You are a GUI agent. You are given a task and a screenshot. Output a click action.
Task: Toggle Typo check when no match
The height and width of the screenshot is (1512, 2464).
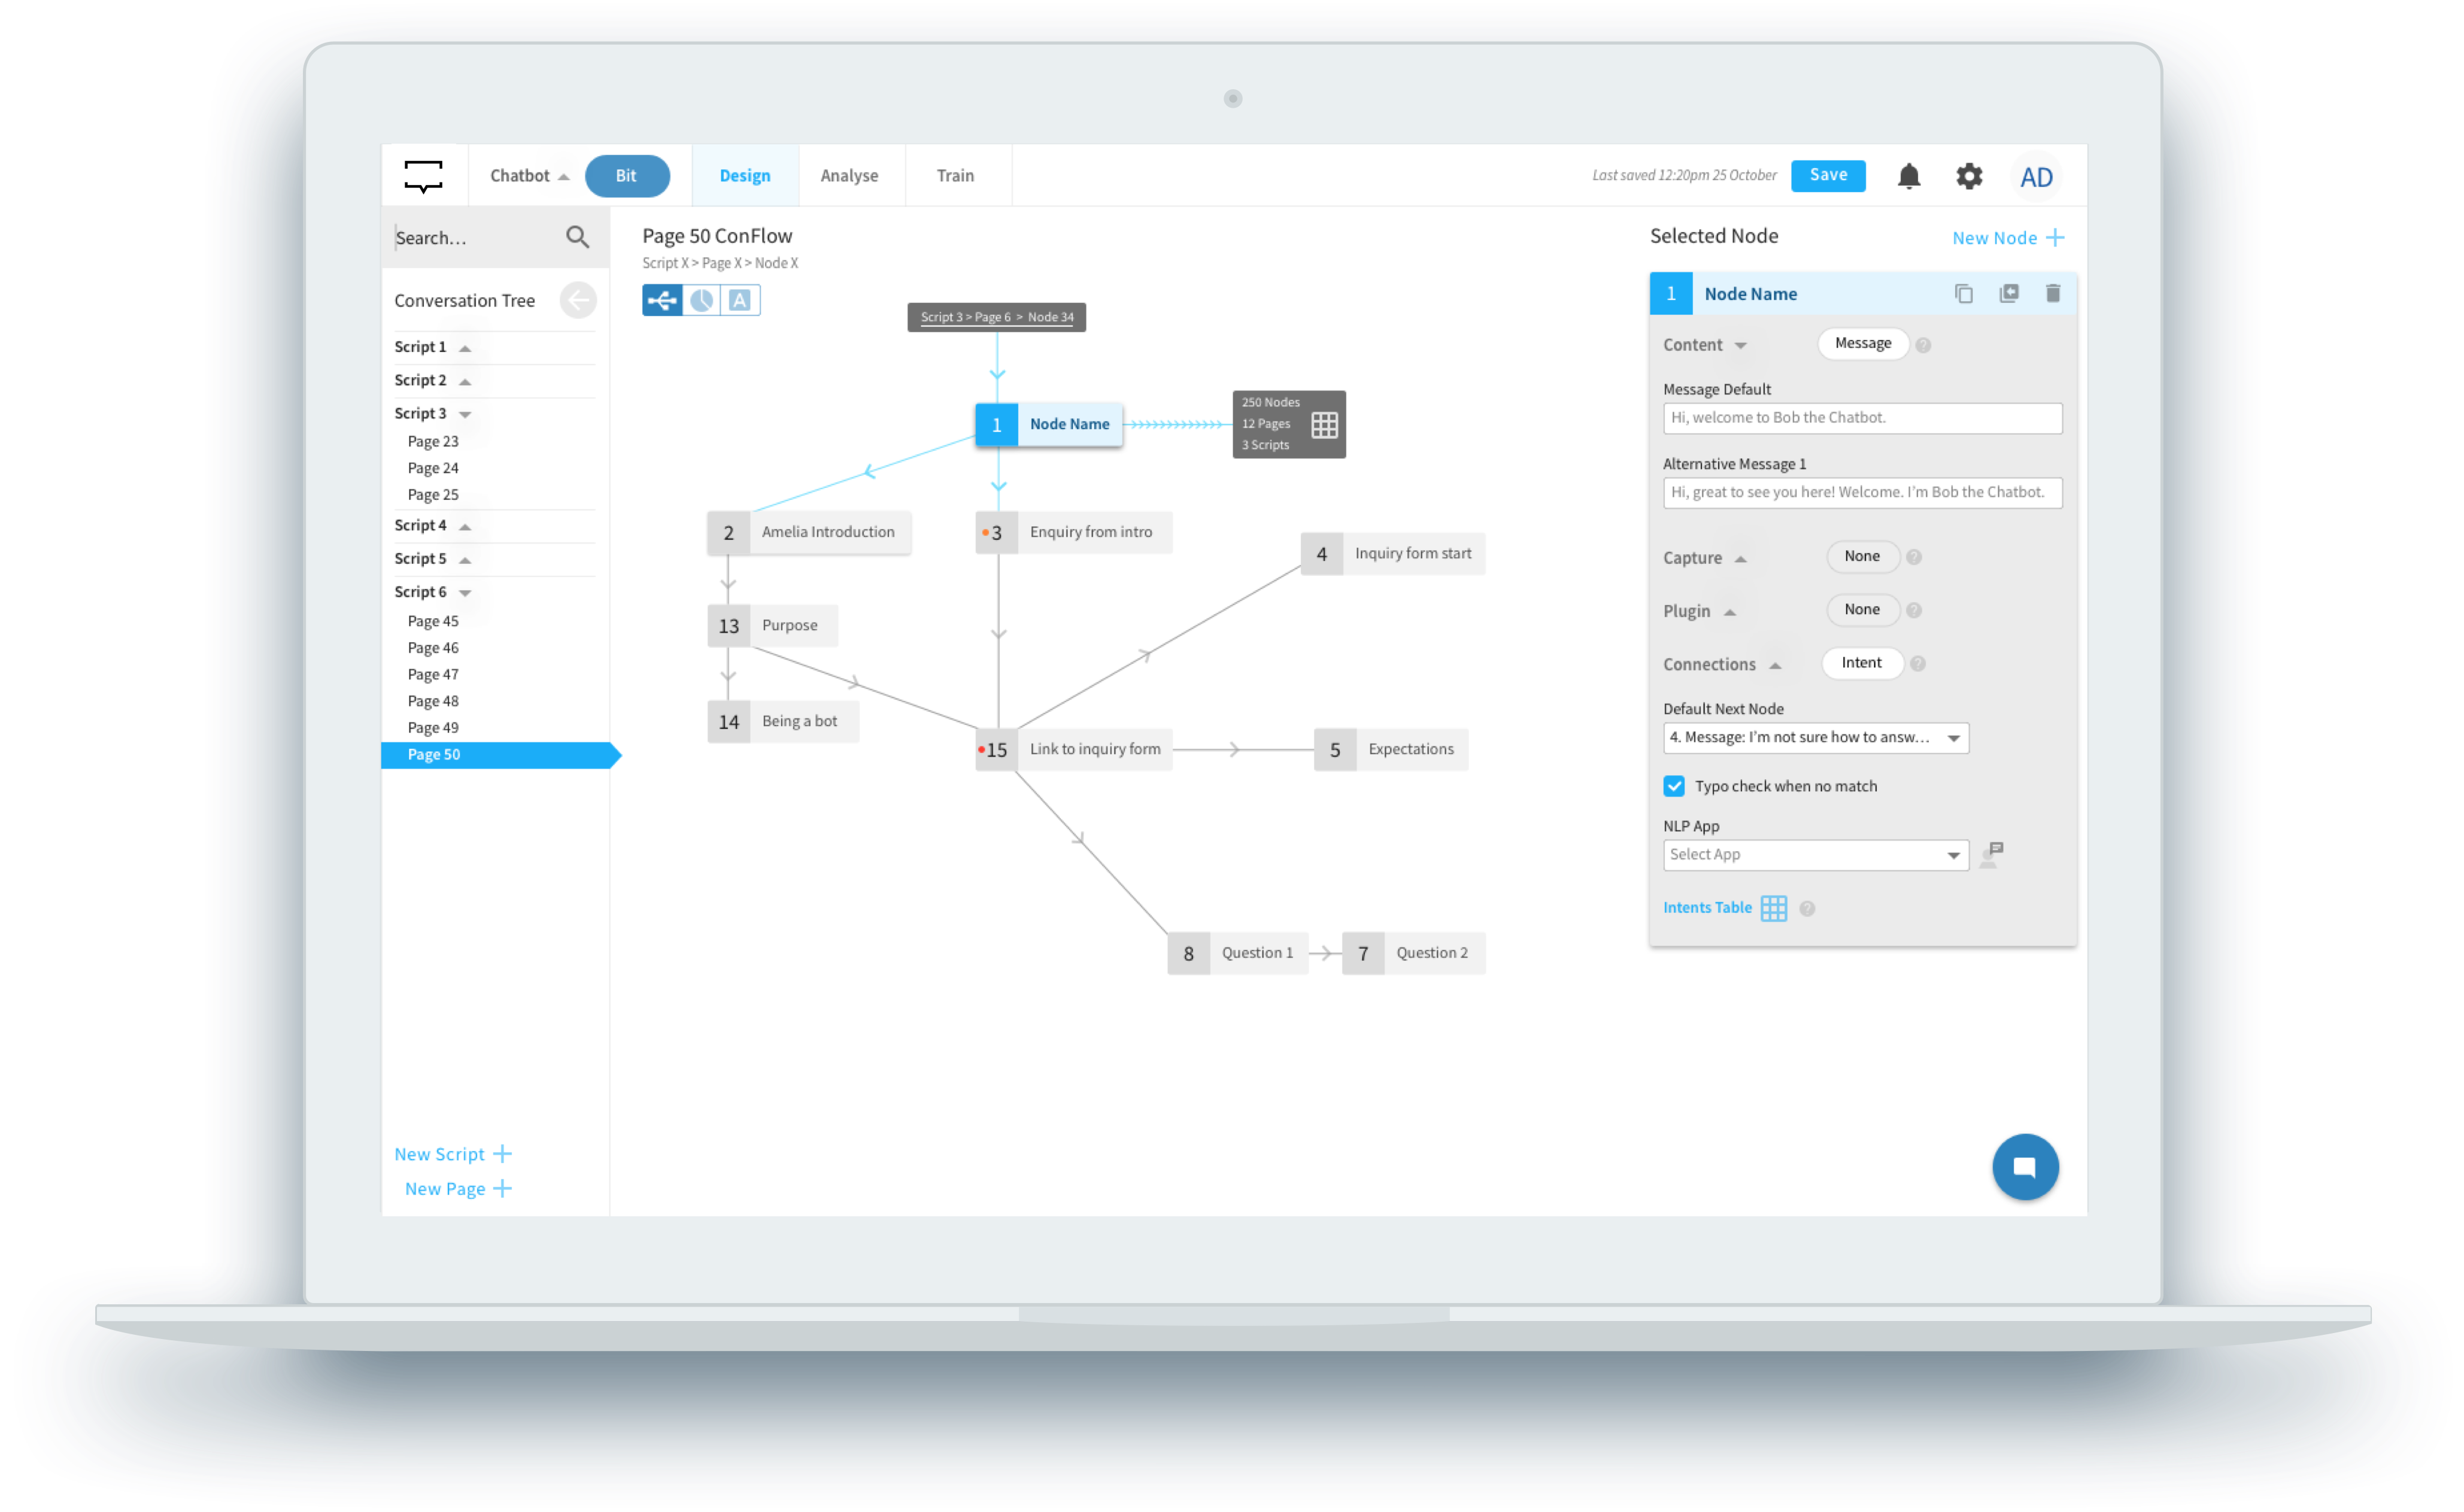pos(1674,786)
